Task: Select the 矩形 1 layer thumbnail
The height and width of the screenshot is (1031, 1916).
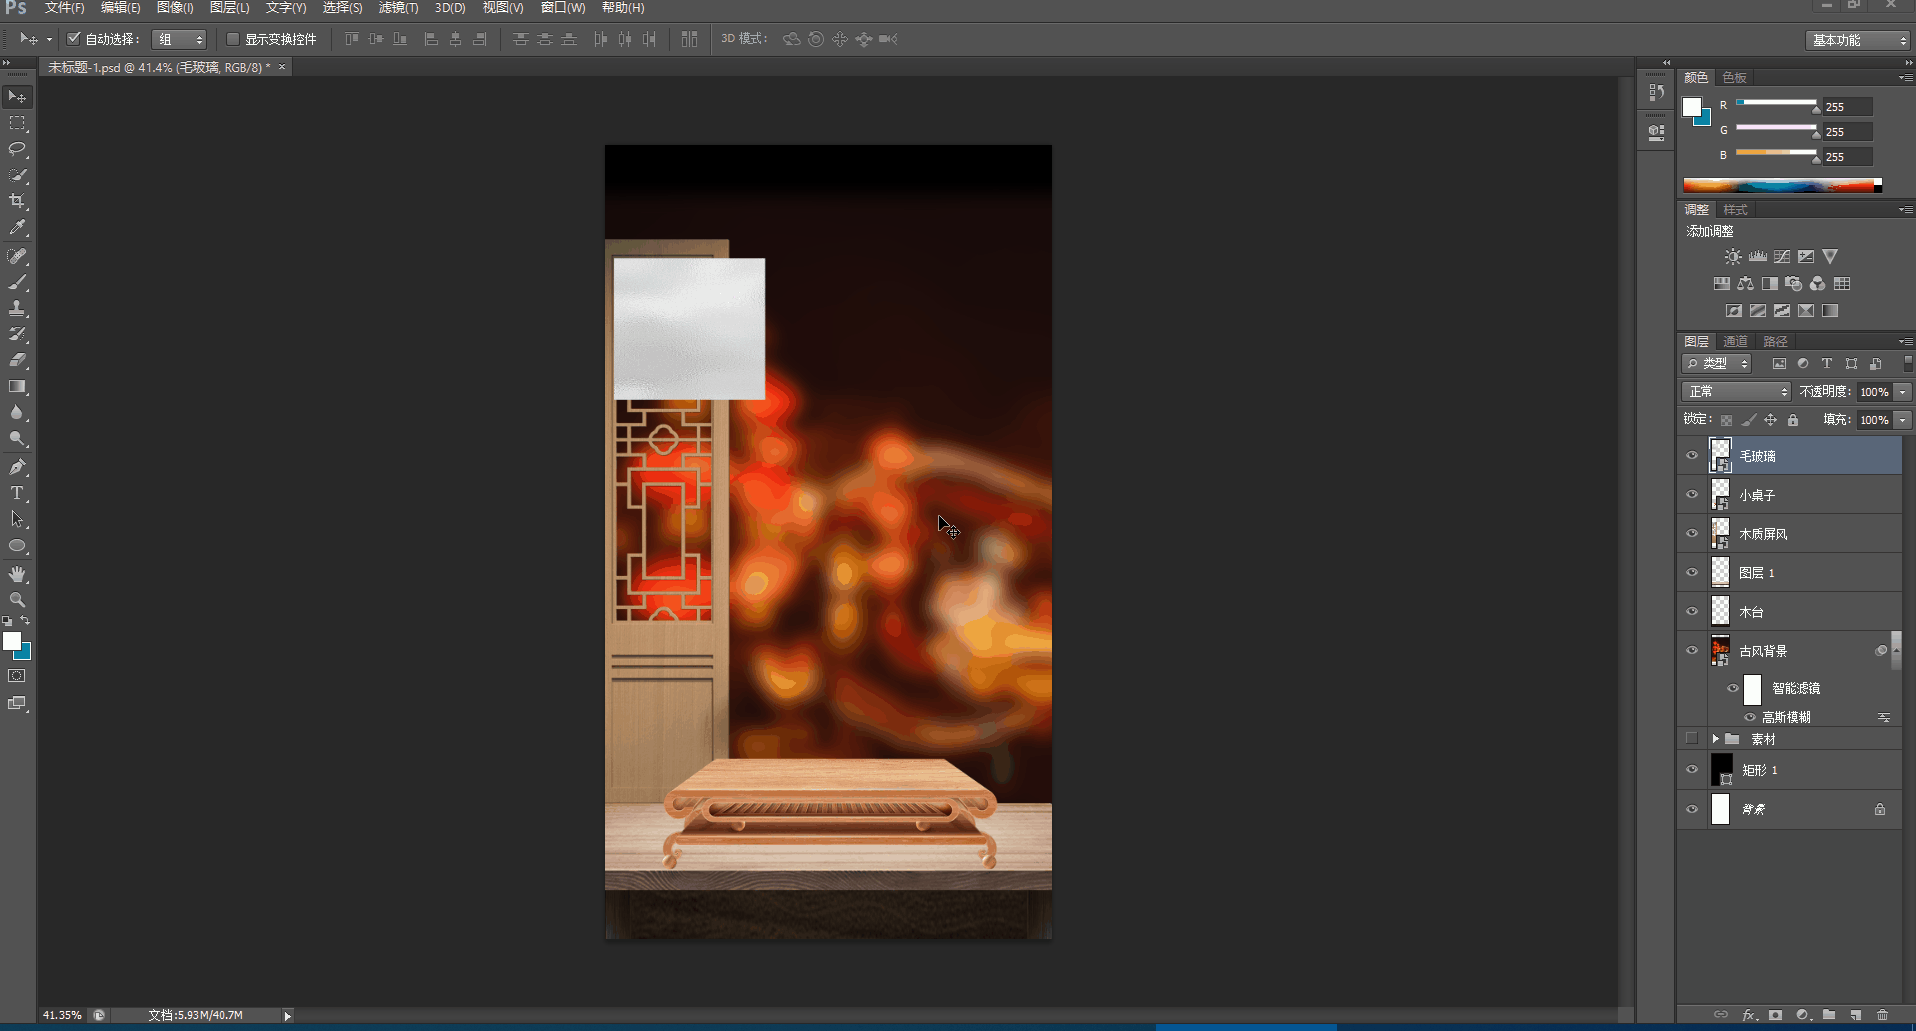Action: (x=1721, y=770)
